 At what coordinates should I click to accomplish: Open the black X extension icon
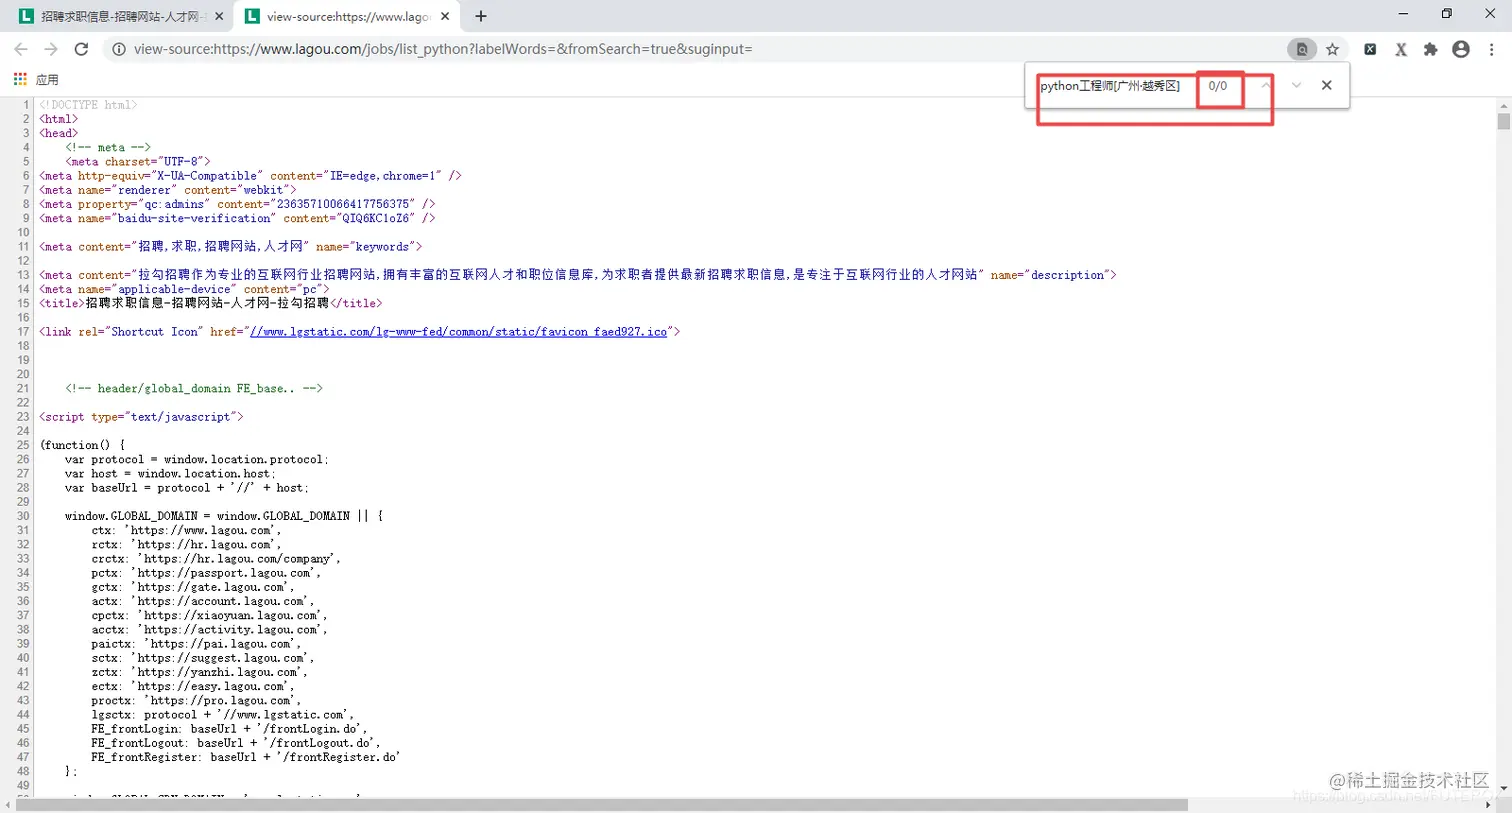(x=1370, y=49)
